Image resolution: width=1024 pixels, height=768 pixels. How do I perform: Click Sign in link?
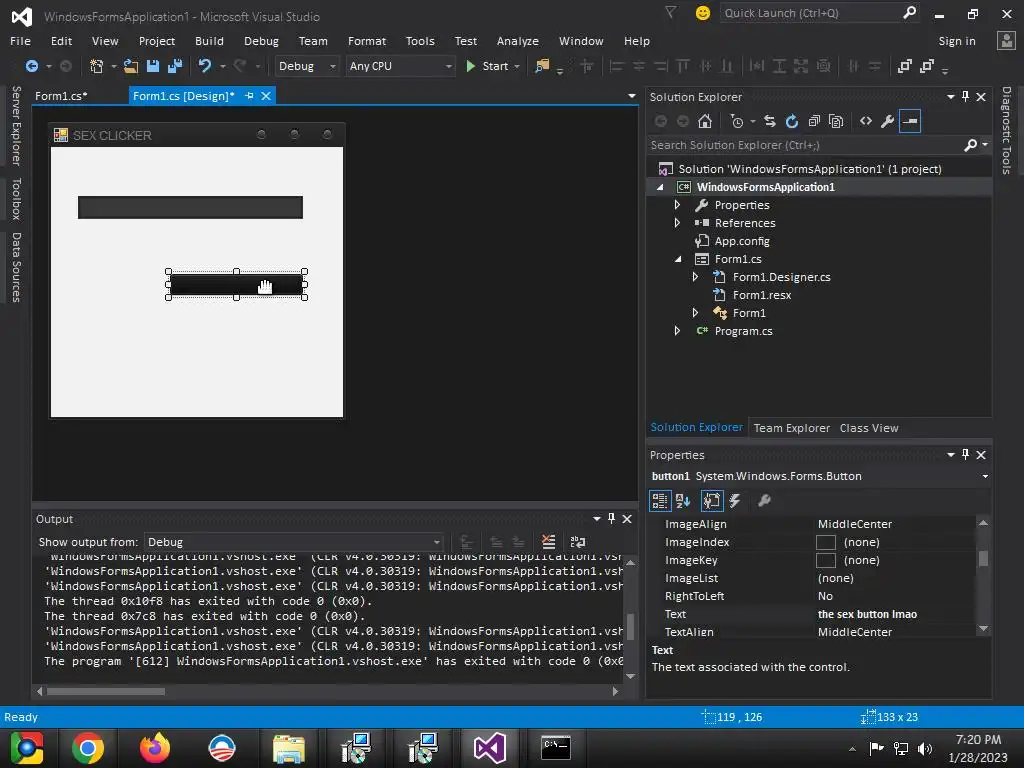coord(957,41)
